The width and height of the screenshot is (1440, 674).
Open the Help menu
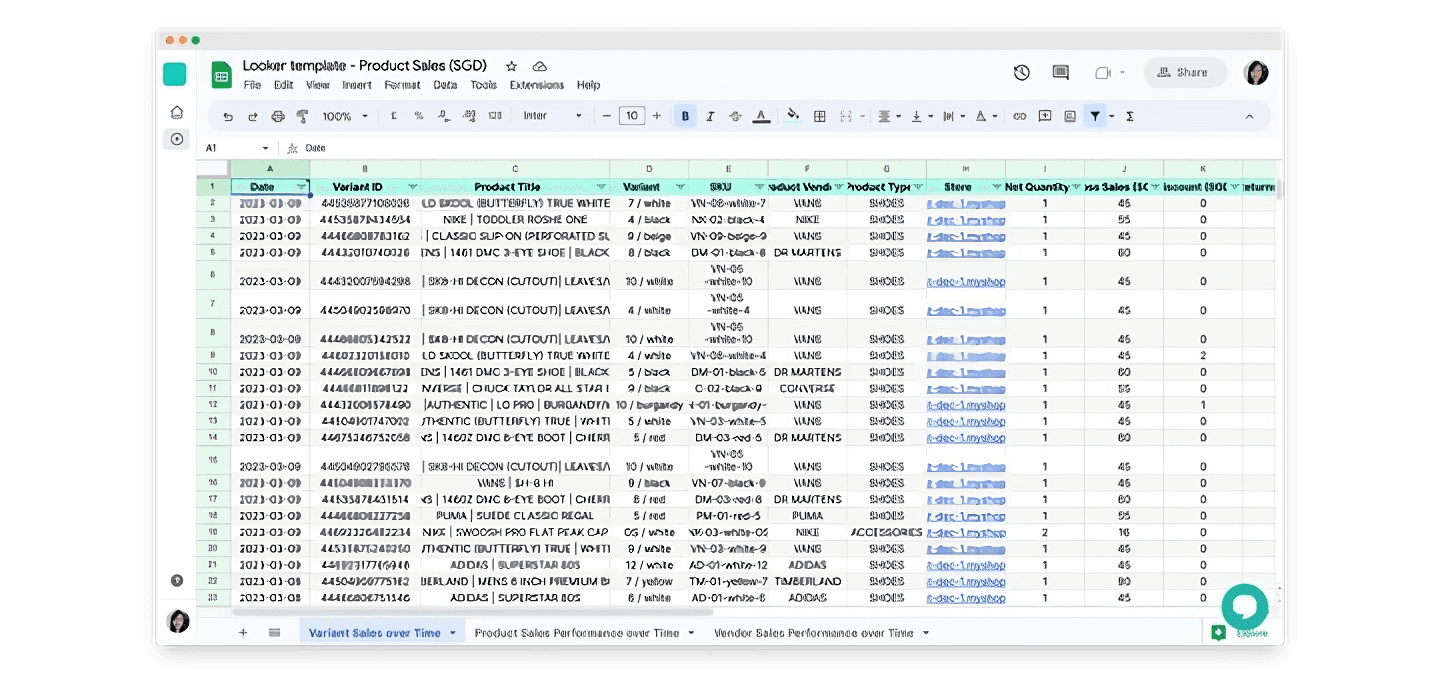point(588,85)
